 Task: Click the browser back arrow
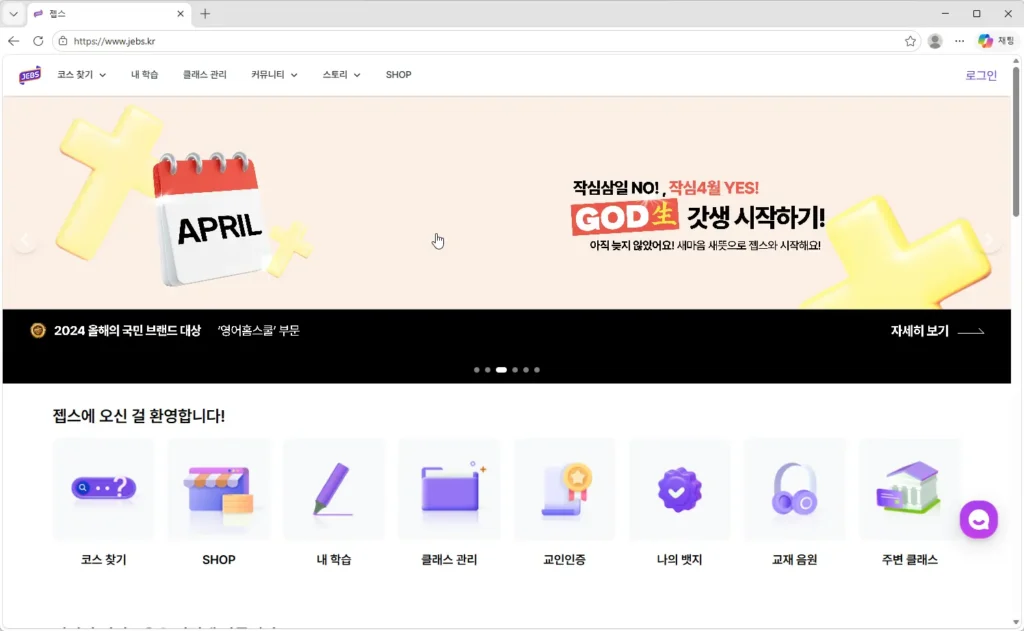[14, 41]
